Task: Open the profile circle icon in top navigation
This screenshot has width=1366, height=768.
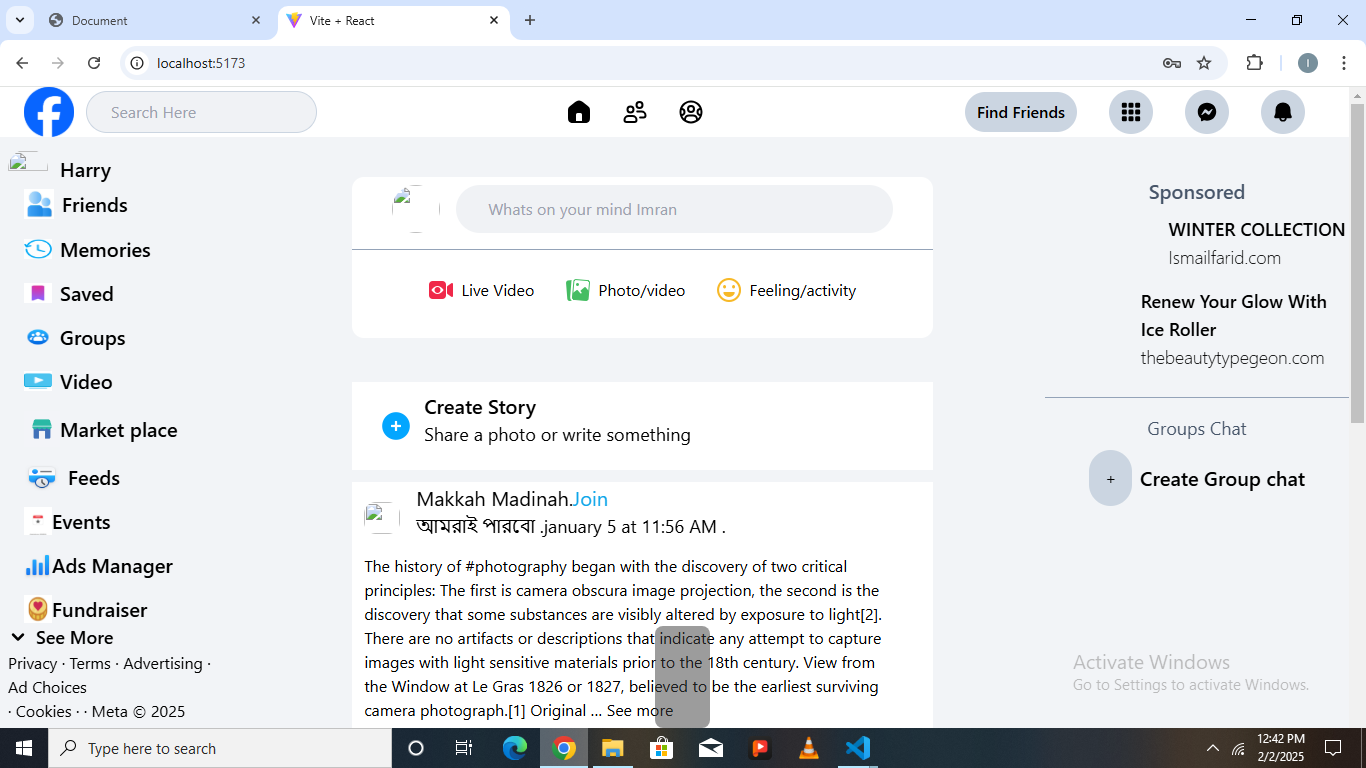Action: coord(691,112)
